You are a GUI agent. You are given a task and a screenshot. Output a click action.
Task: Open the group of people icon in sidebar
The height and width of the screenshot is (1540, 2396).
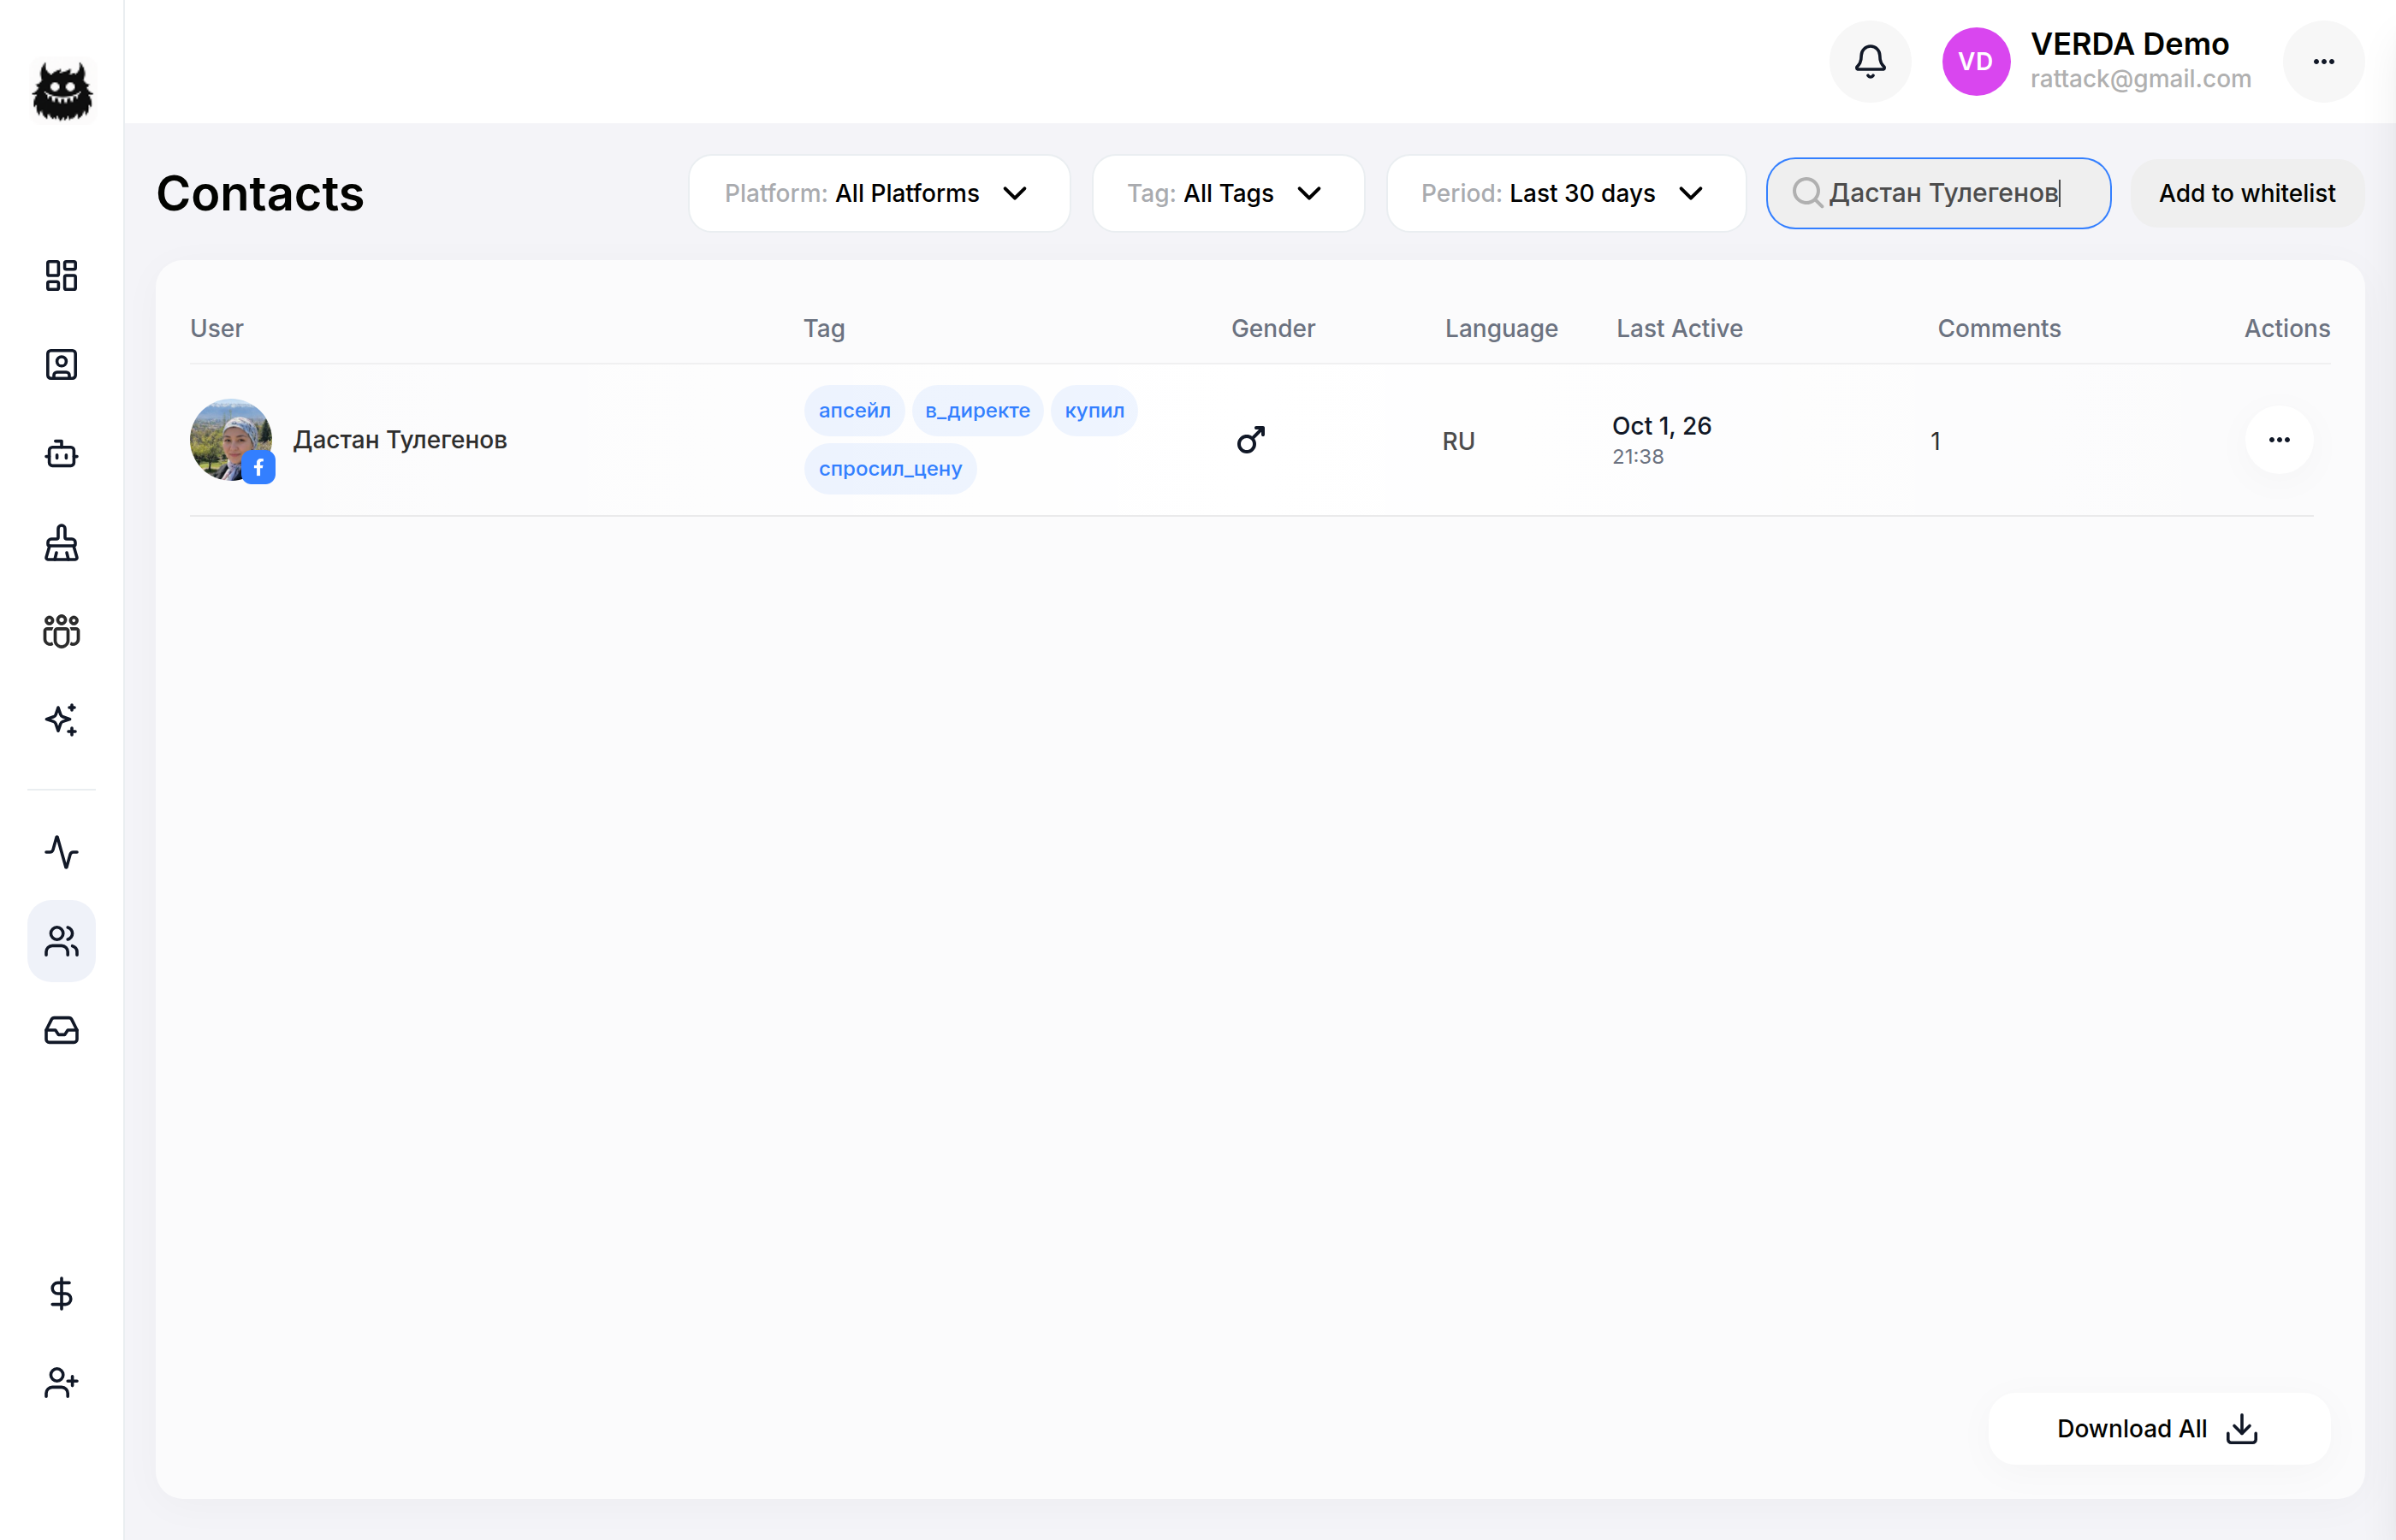coord(61,631)
